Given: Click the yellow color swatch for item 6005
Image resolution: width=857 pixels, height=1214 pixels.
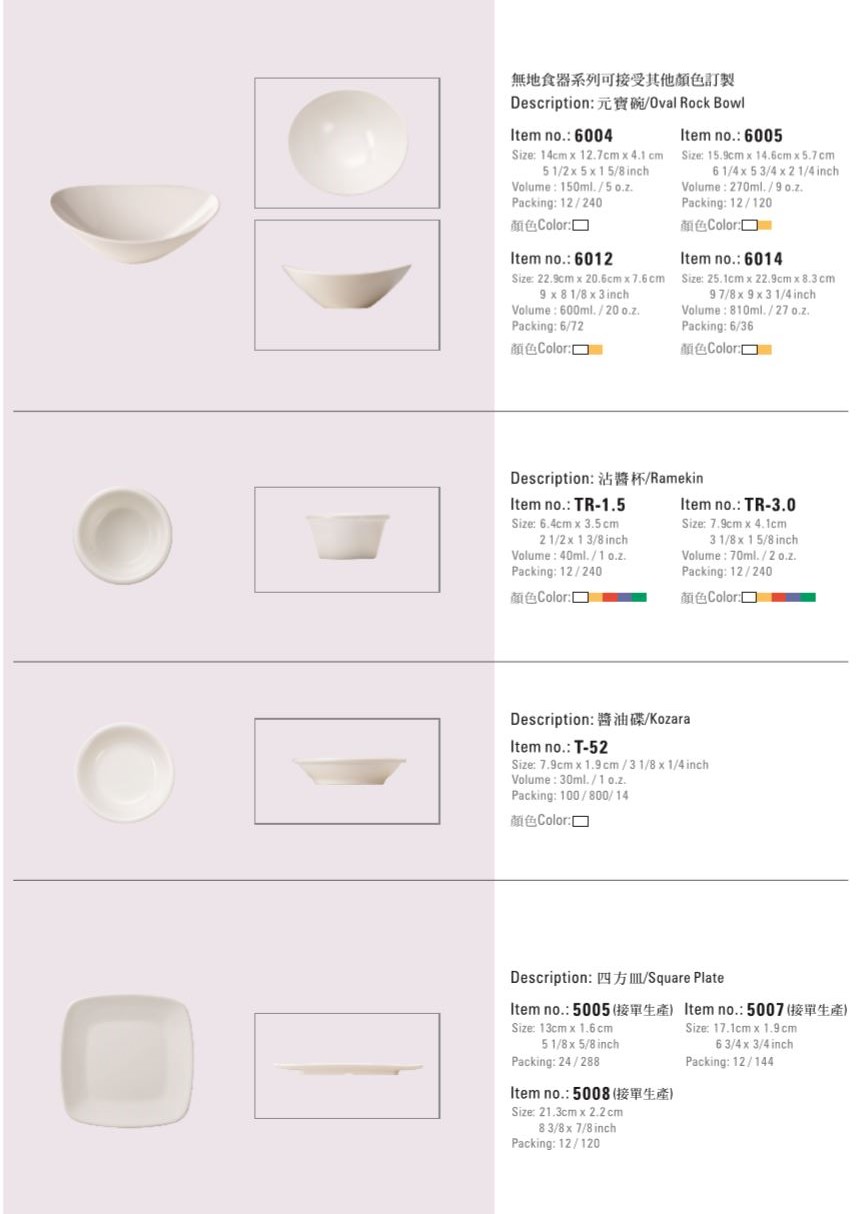Looking at the screenshot, I should (765, 225).
